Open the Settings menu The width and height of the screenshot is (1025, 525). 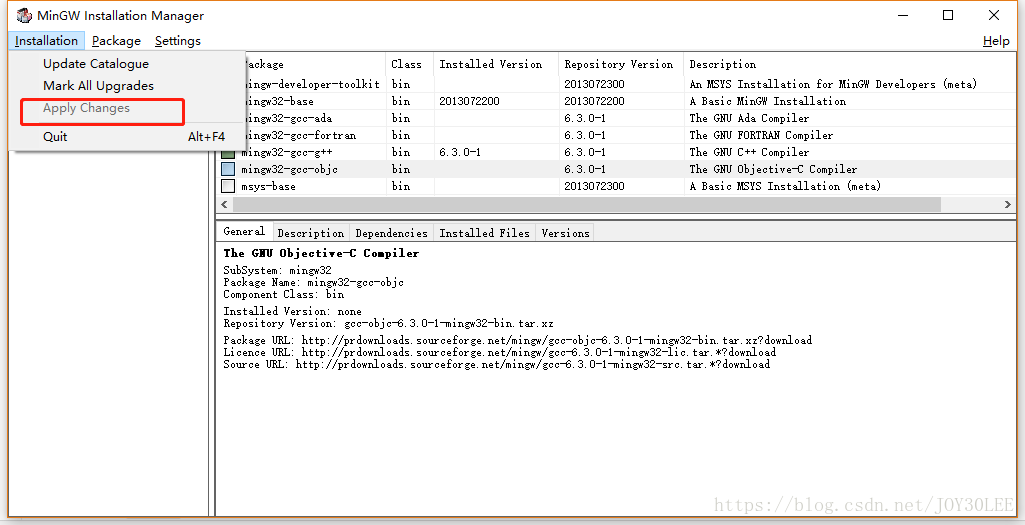[x=178, y=41]
